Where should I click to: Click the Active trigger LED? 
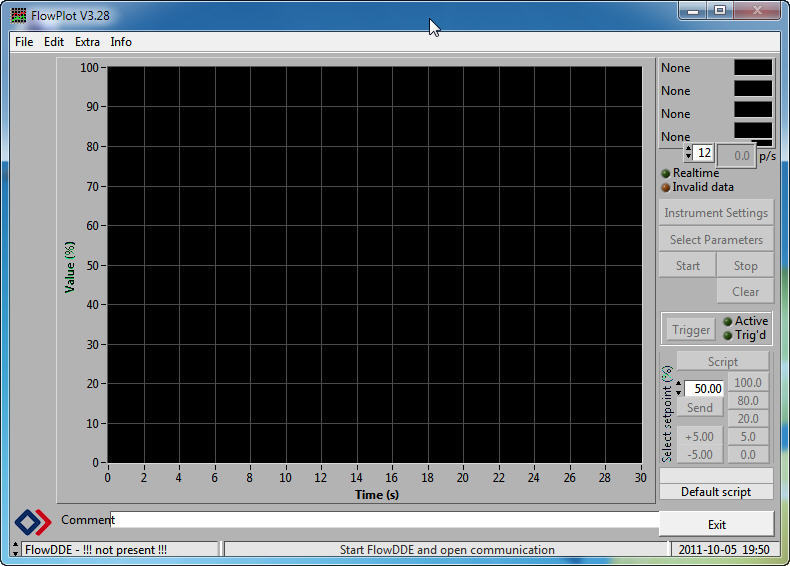728,322
